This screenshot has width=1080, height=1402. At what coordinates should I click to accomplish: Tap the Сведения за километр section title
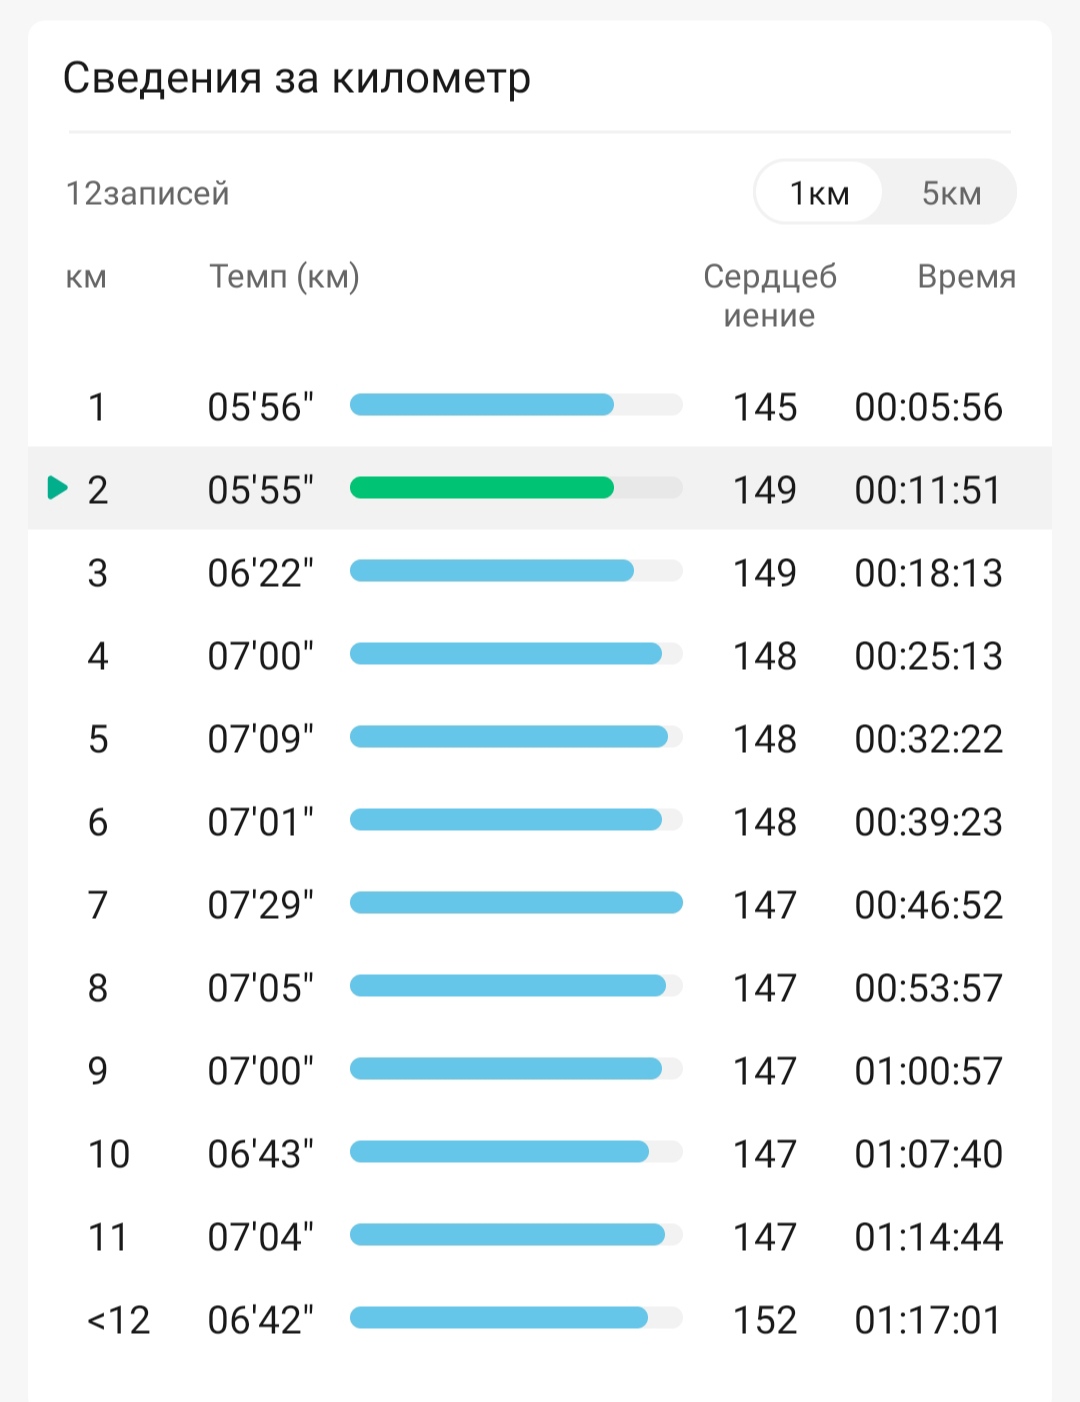coord(296,78)
